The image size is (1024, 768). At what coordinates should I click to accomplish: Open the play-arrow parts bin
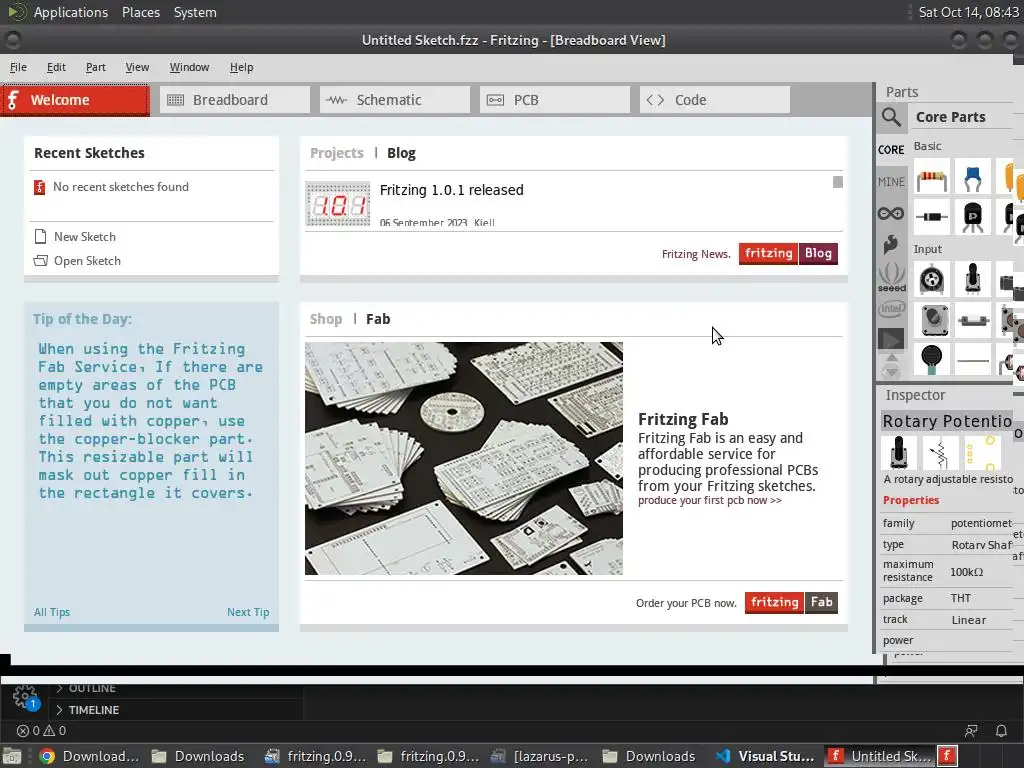(891, 339)
